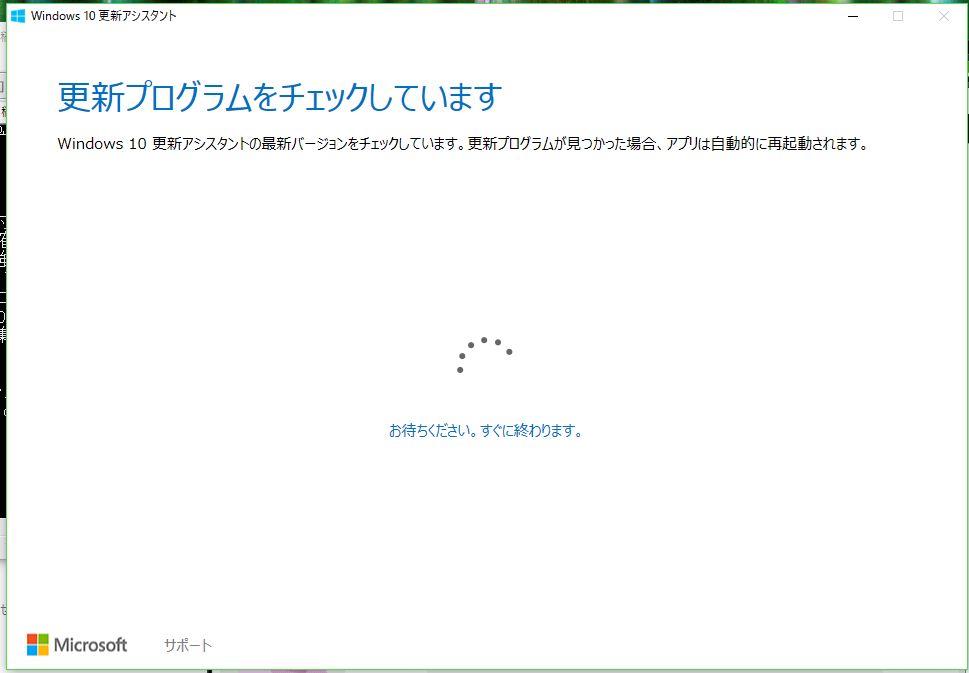Click the text お待ちください。すぐに終わります。
The height and width of the screenshot is (673, 969).
tap(486, 431)
